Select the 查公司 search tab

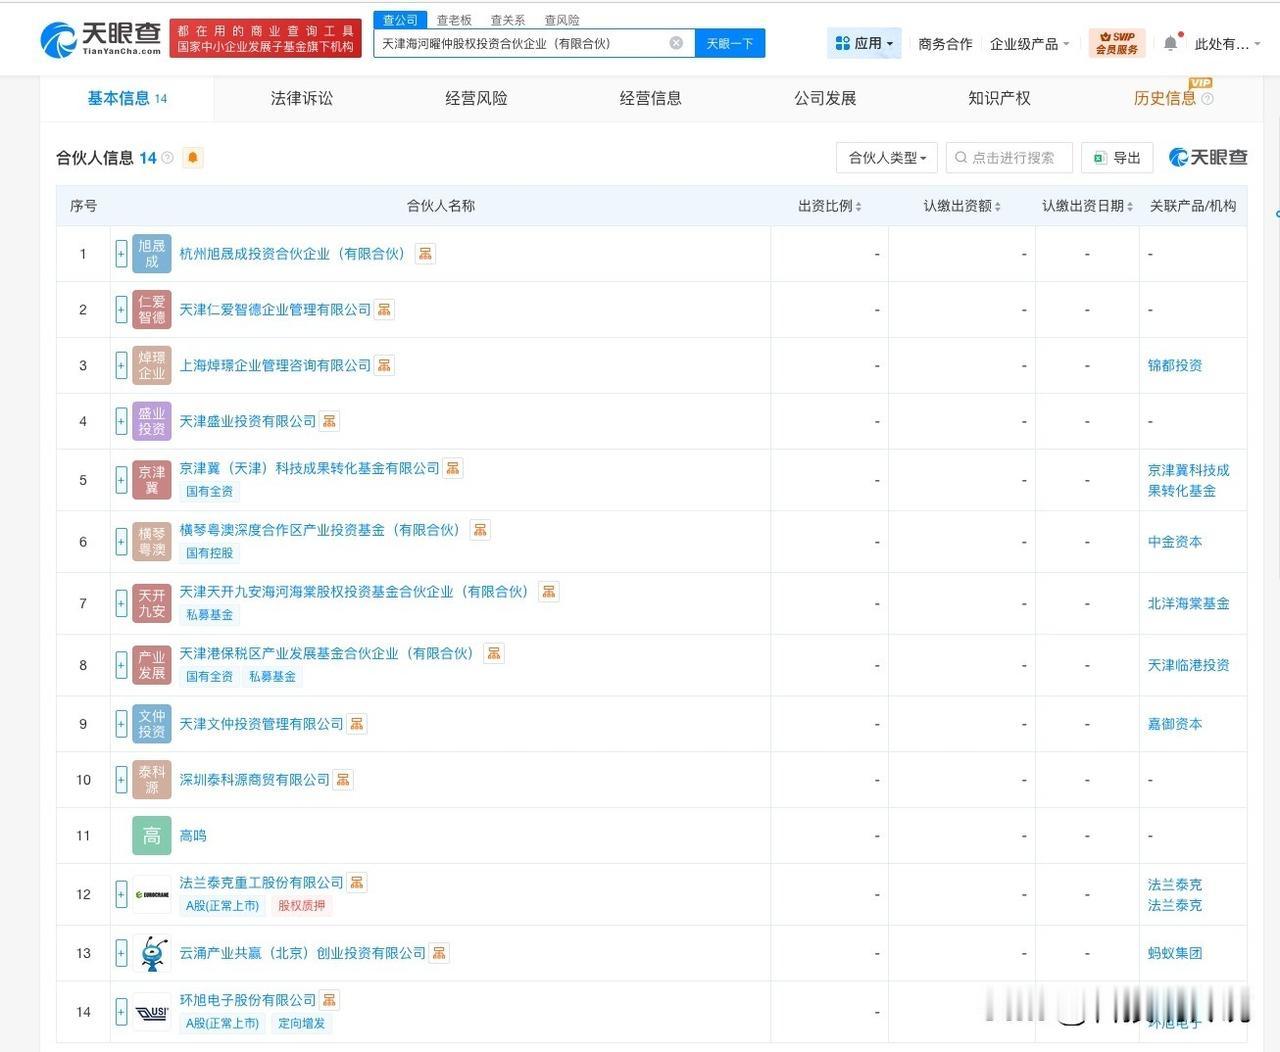tap(401, 20)
